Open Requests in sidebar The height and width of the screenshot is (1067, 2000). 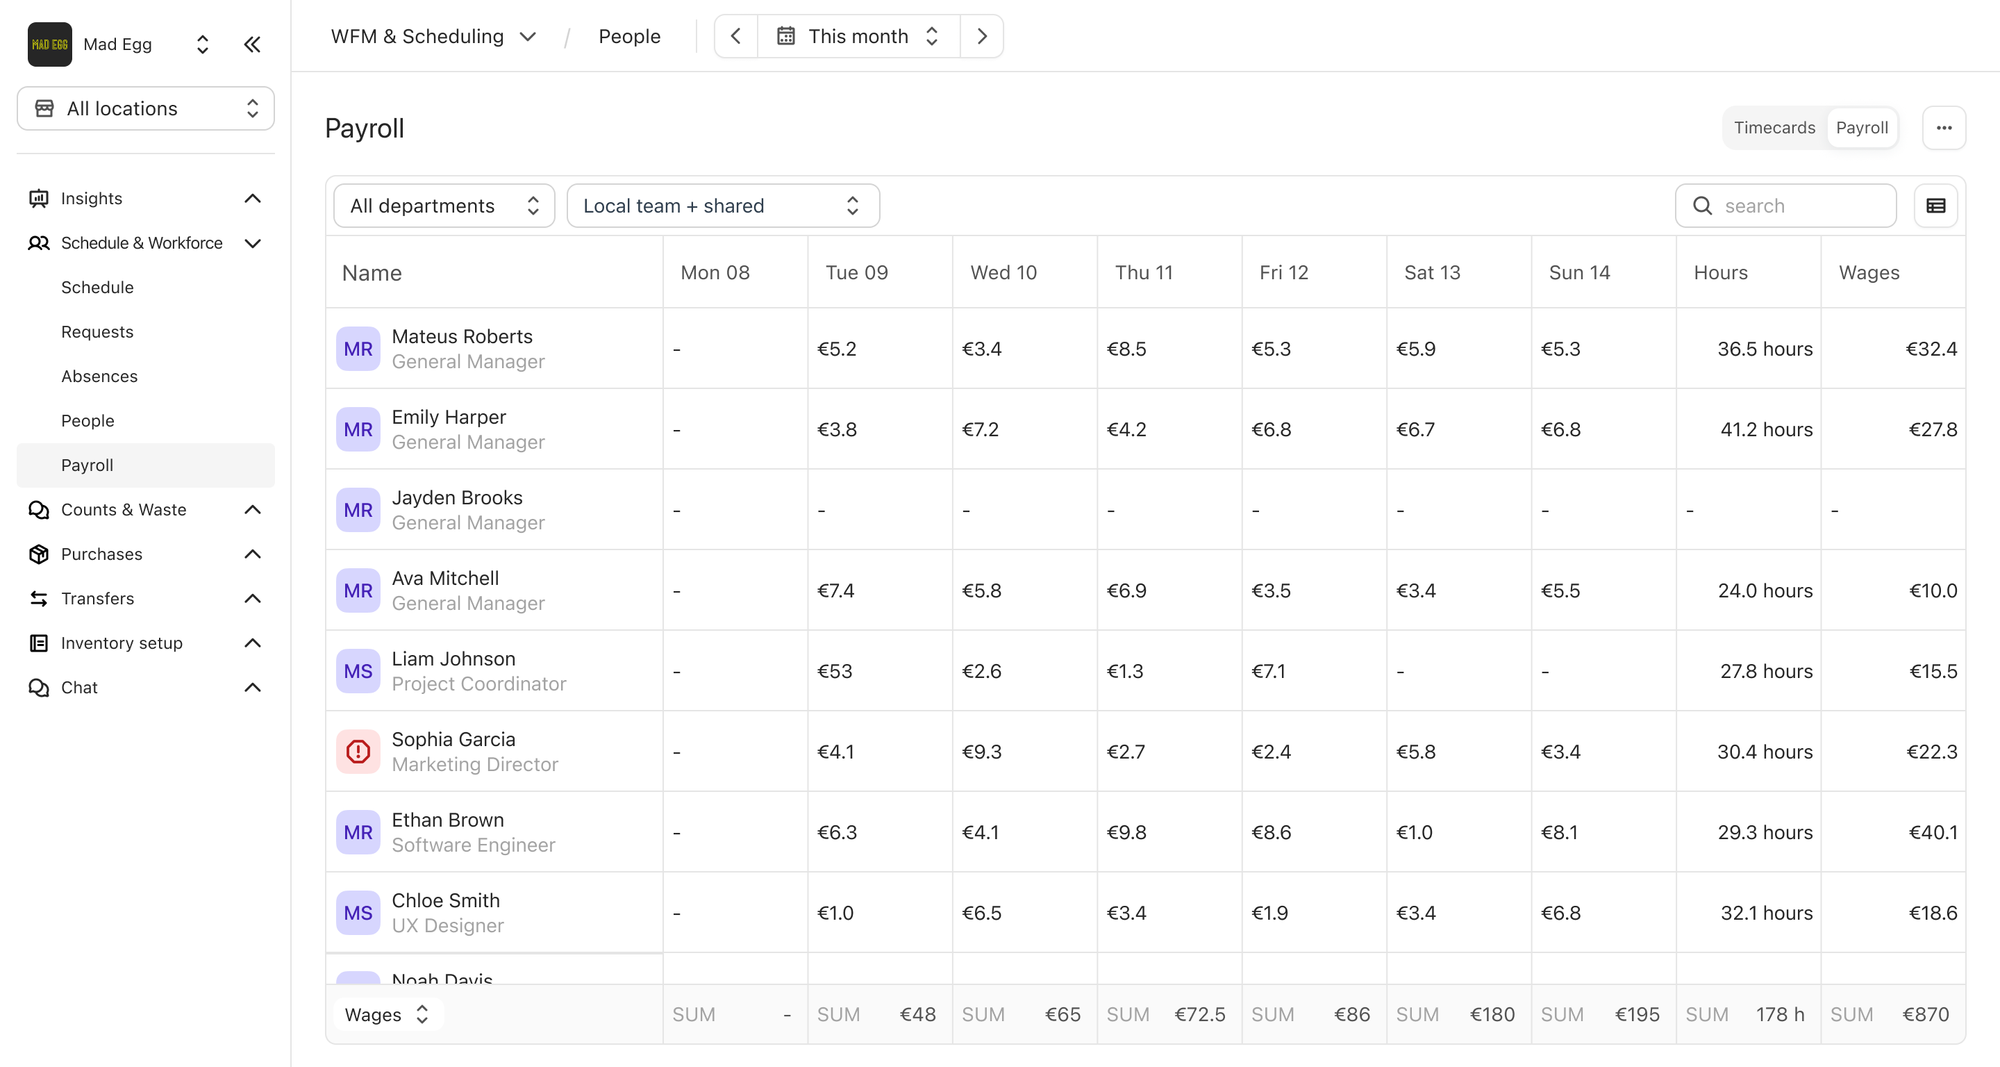(x=146, y=332)
